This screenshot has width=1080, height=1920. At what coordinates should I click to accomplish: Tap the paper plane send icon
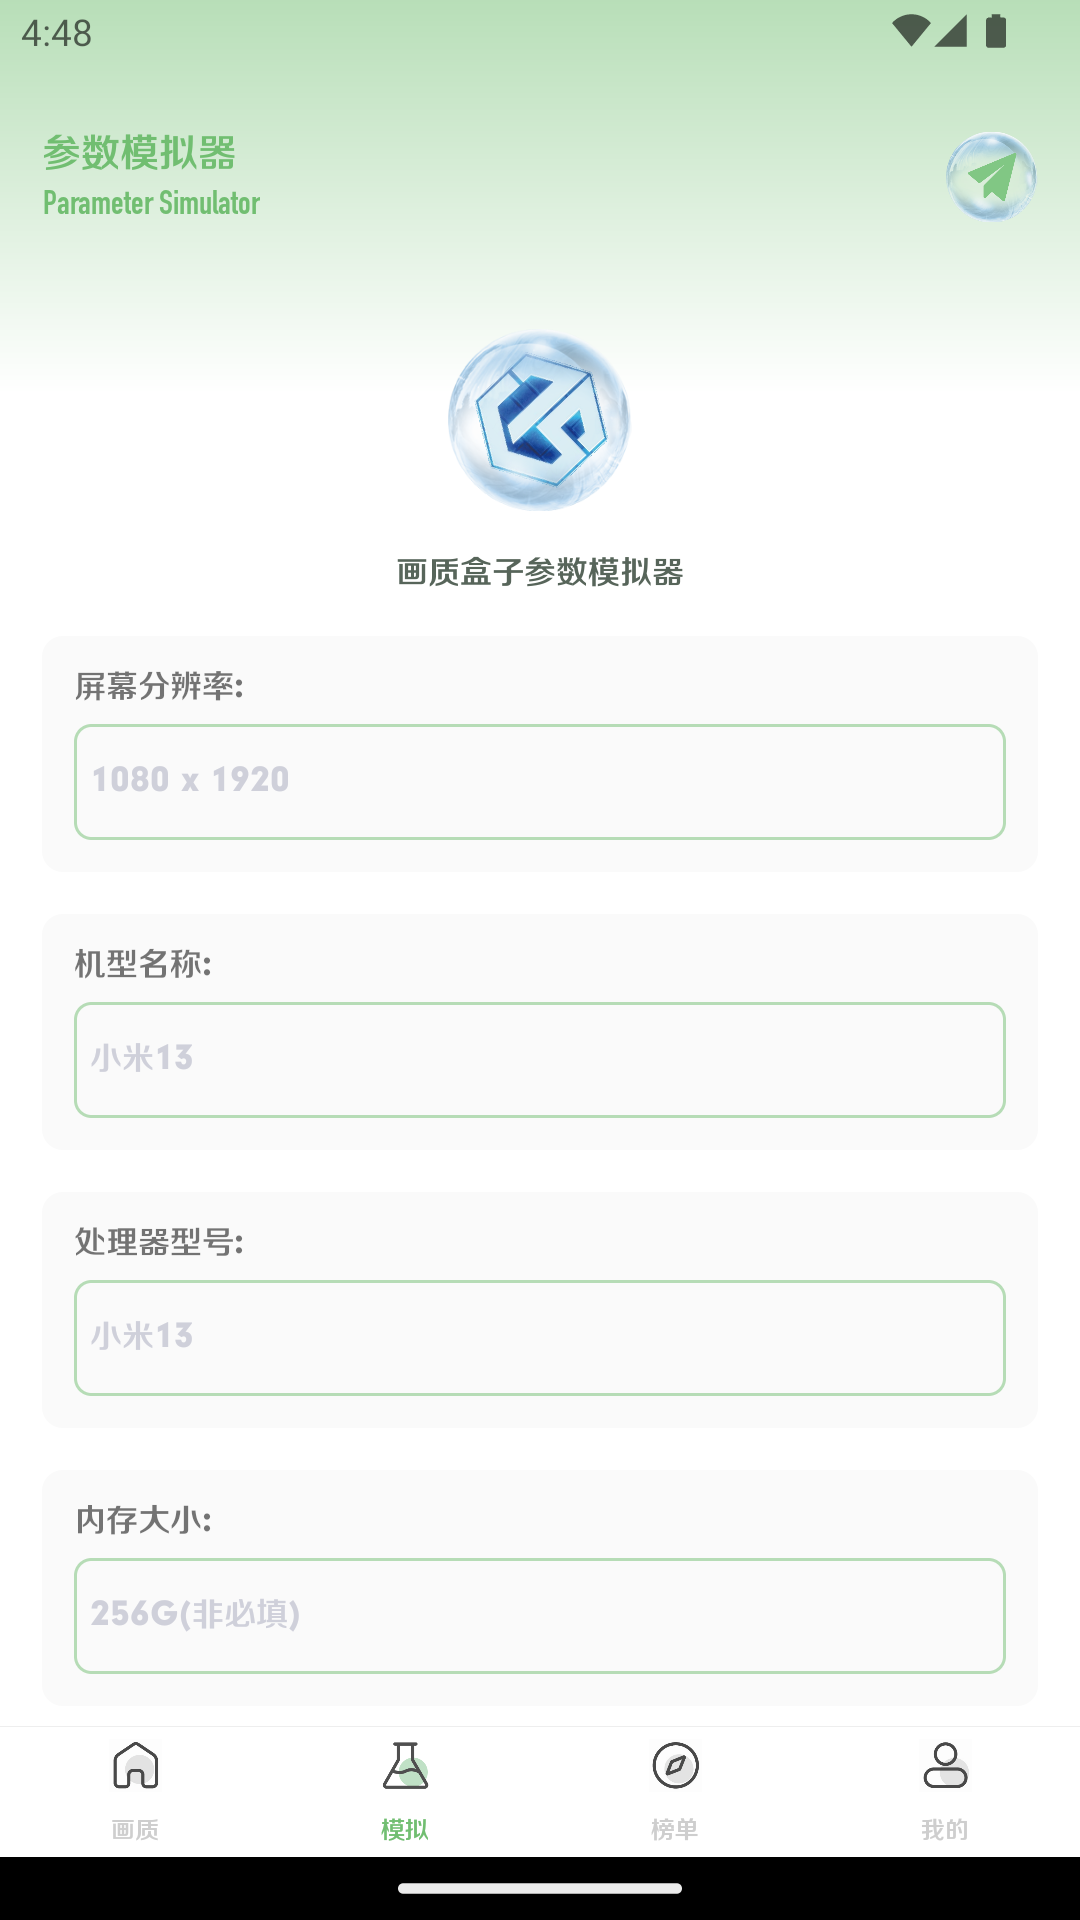[x=991, y=177]
